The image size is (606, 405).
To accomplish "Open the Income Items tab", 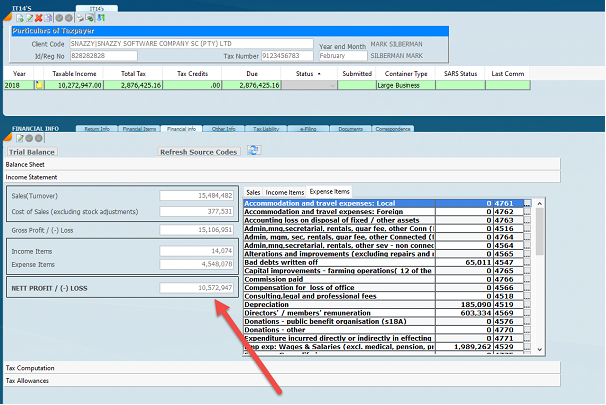I will (x=284, y=191).
